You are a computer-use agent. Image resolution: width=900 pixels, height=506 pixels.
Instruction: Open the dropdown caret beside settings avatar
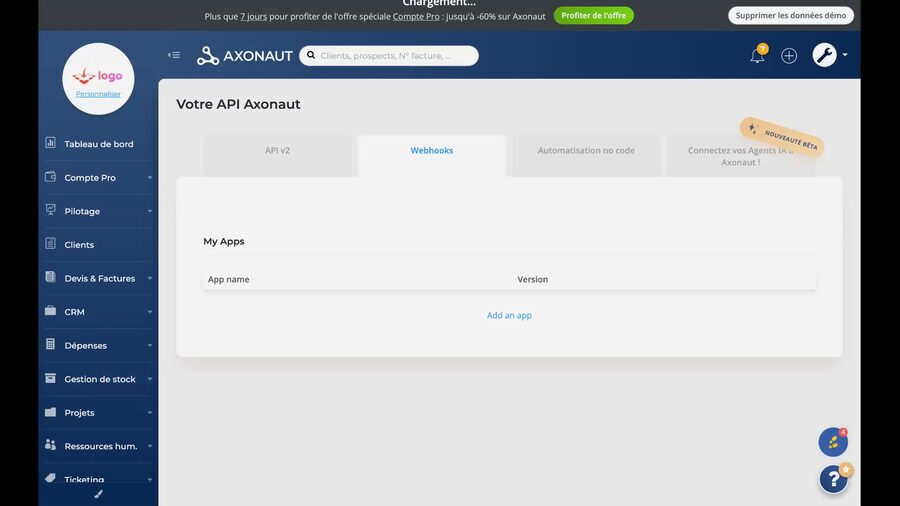click(x=845, y=55)
